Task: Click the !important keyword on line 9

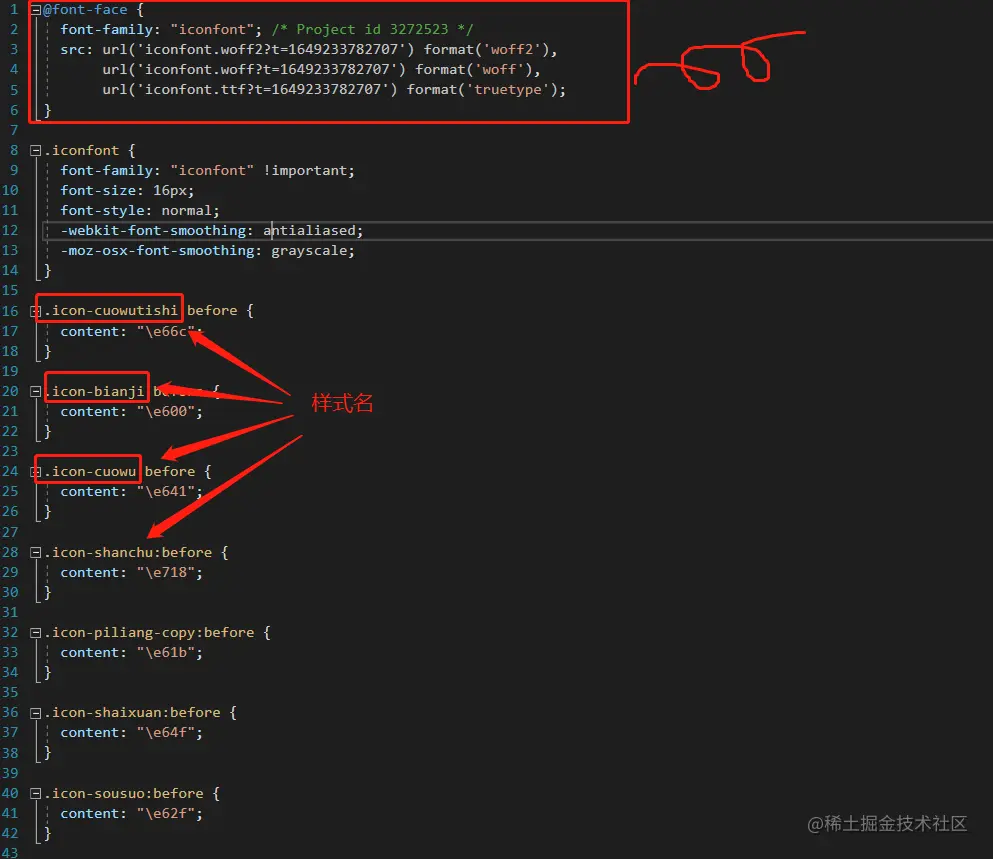Action: pyautogui.click(x=305, y=170)
